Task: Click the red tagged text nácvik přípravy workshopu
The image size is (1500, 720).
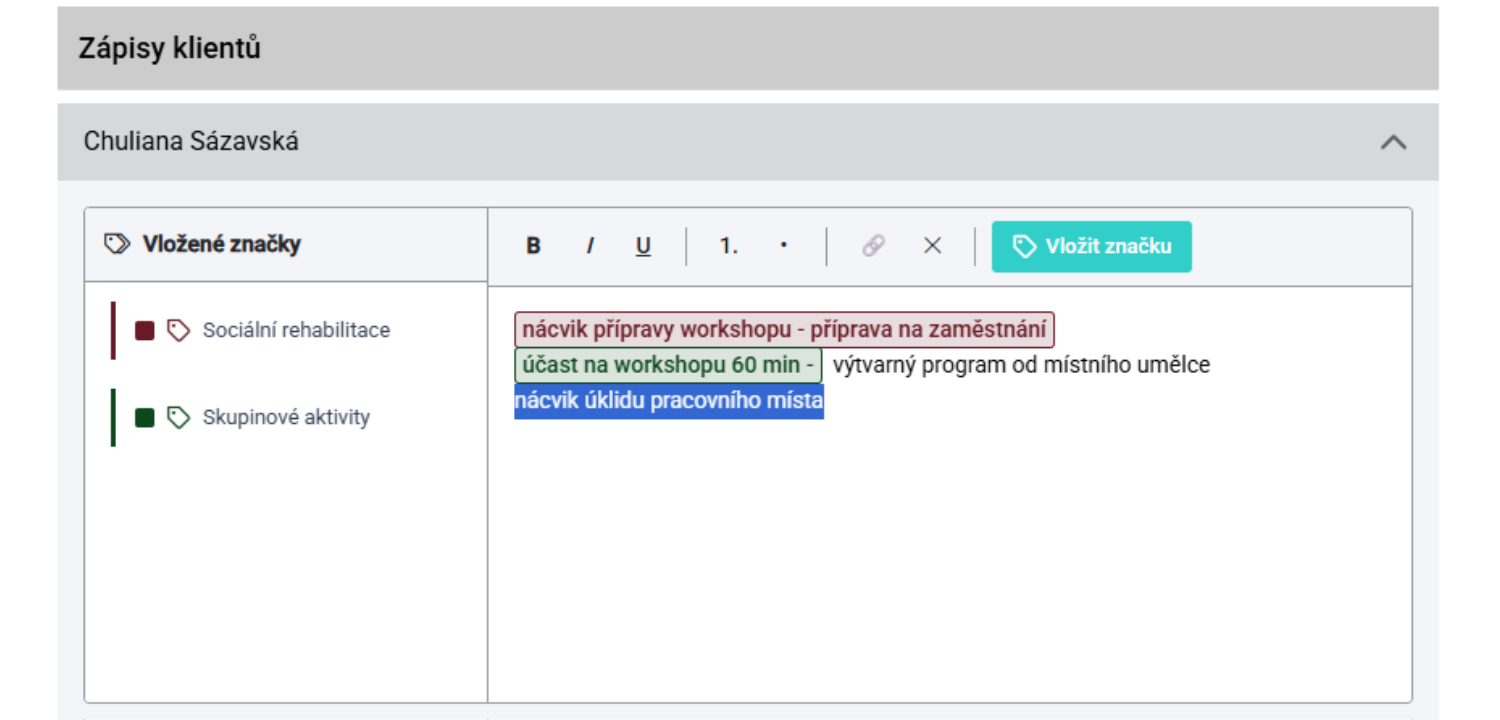Action: [x=784, y=330]
